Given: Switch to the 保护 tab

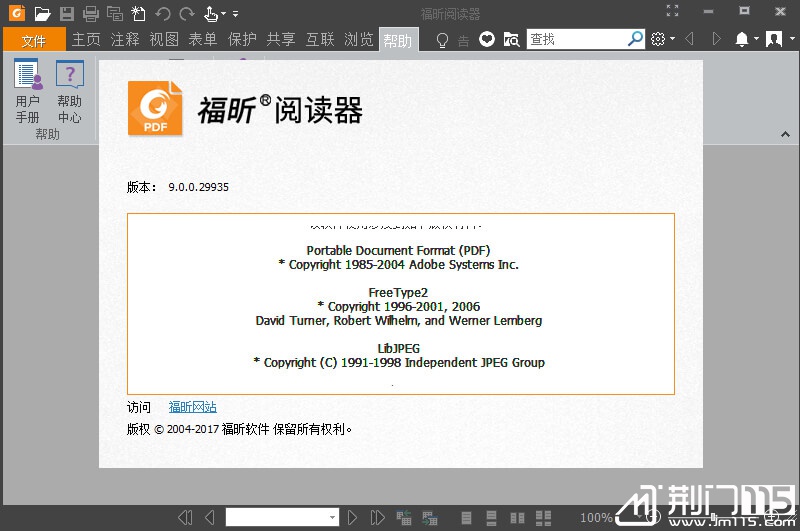Looking at the screenshot, I should tap(242, 39).
